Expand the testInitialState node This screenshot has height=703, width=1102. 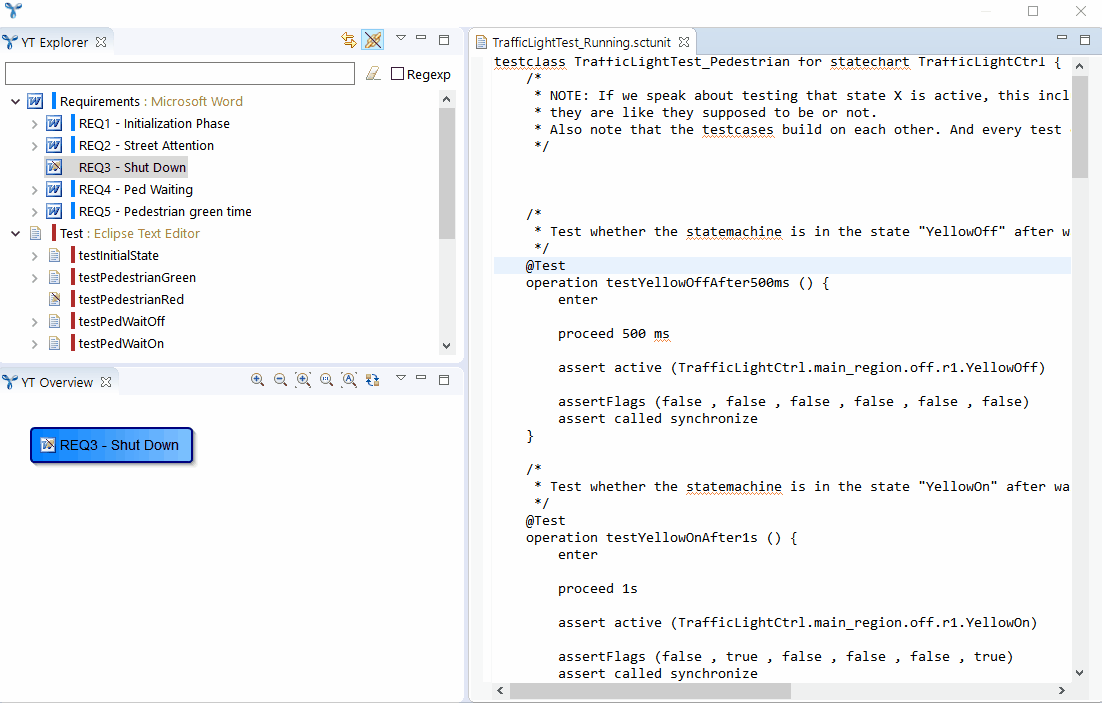click(x=34, y=257)
